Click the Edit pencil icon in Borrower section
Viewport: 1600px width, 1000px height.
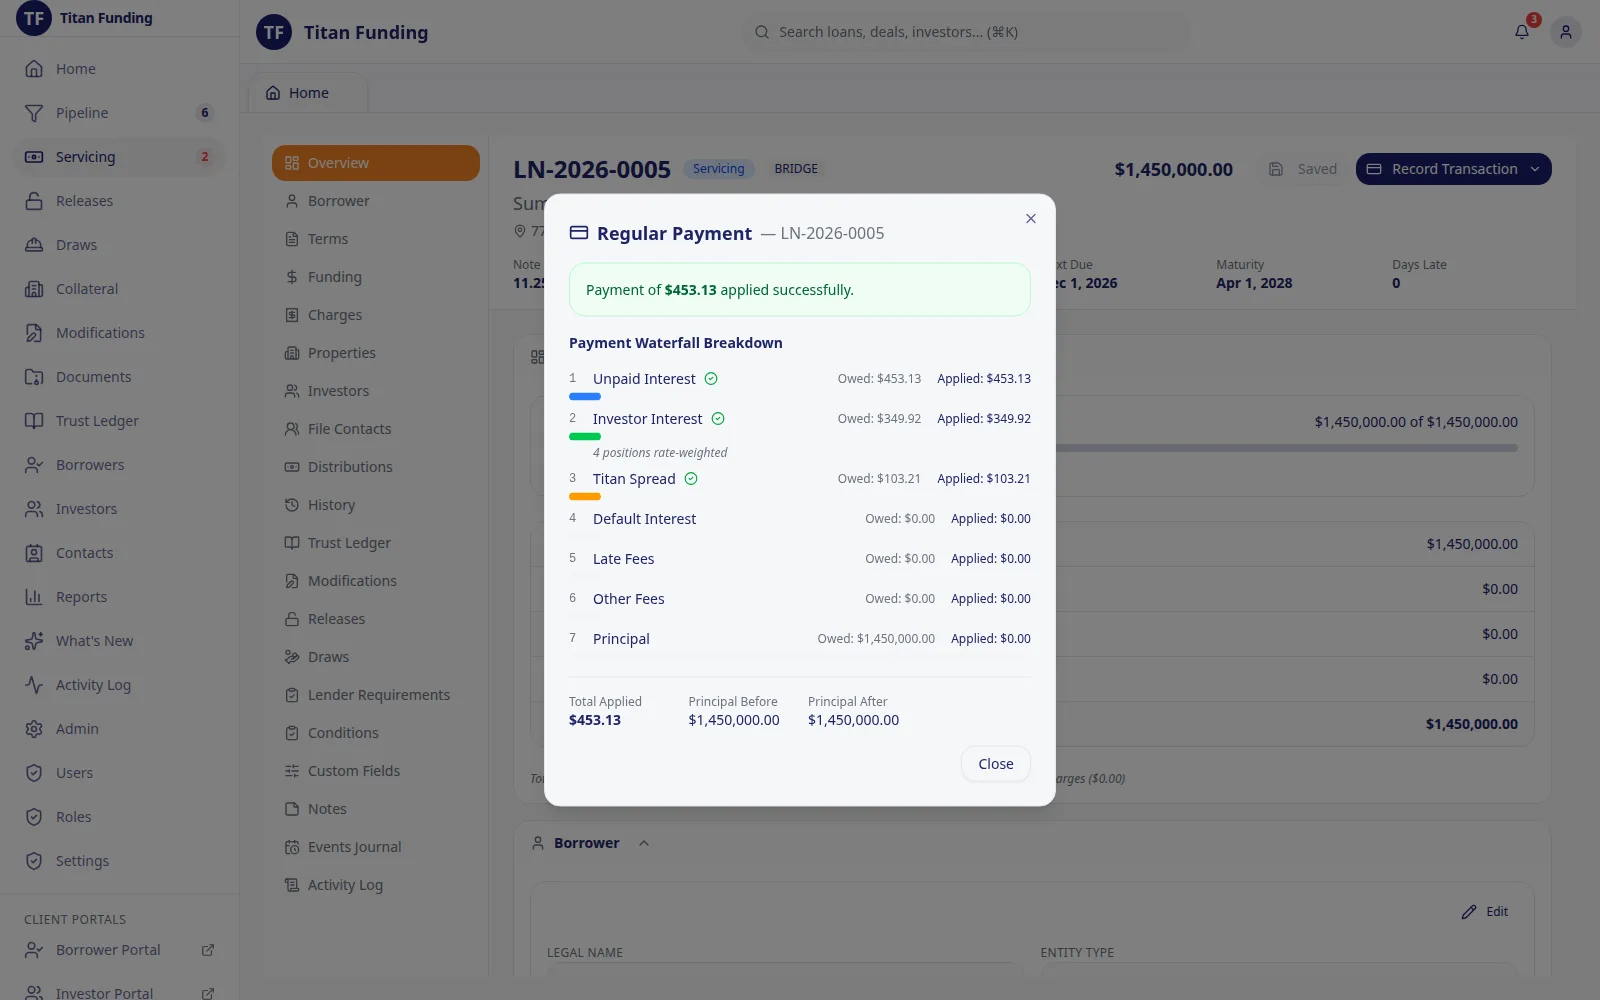click(1469, 912)
